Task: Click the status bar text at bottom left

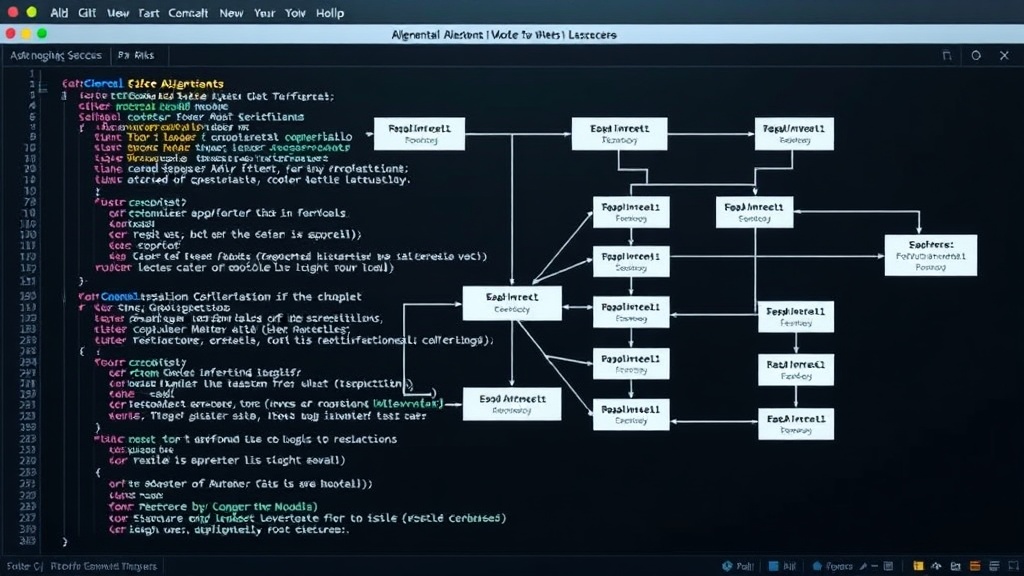Action: tap(82, 566)
